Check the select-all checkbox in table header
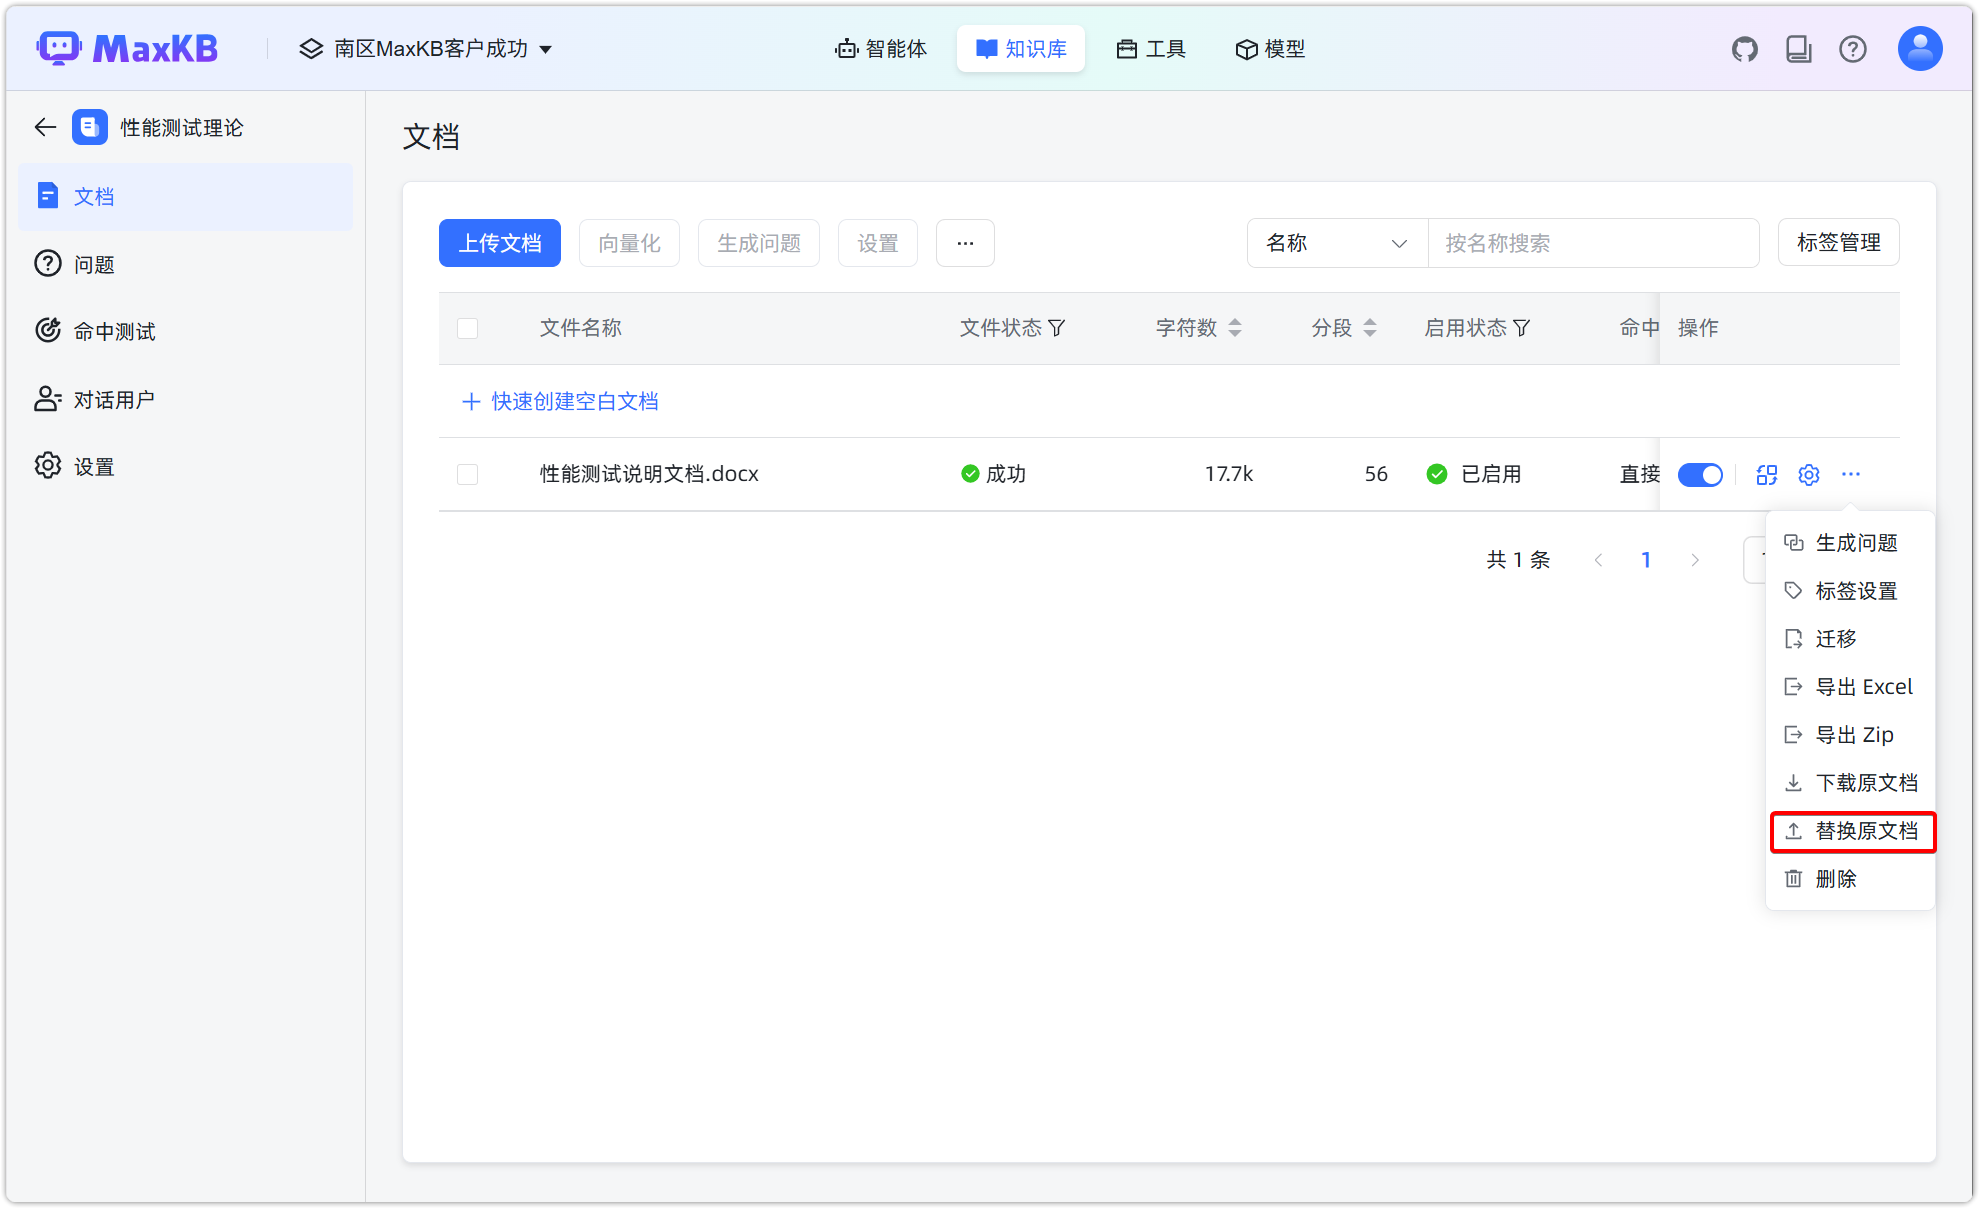 click(x=467, y=328)
